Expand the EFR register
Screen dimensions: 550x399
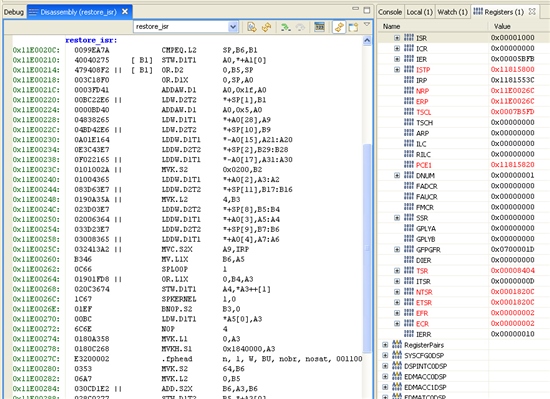(x=397, y=313)
